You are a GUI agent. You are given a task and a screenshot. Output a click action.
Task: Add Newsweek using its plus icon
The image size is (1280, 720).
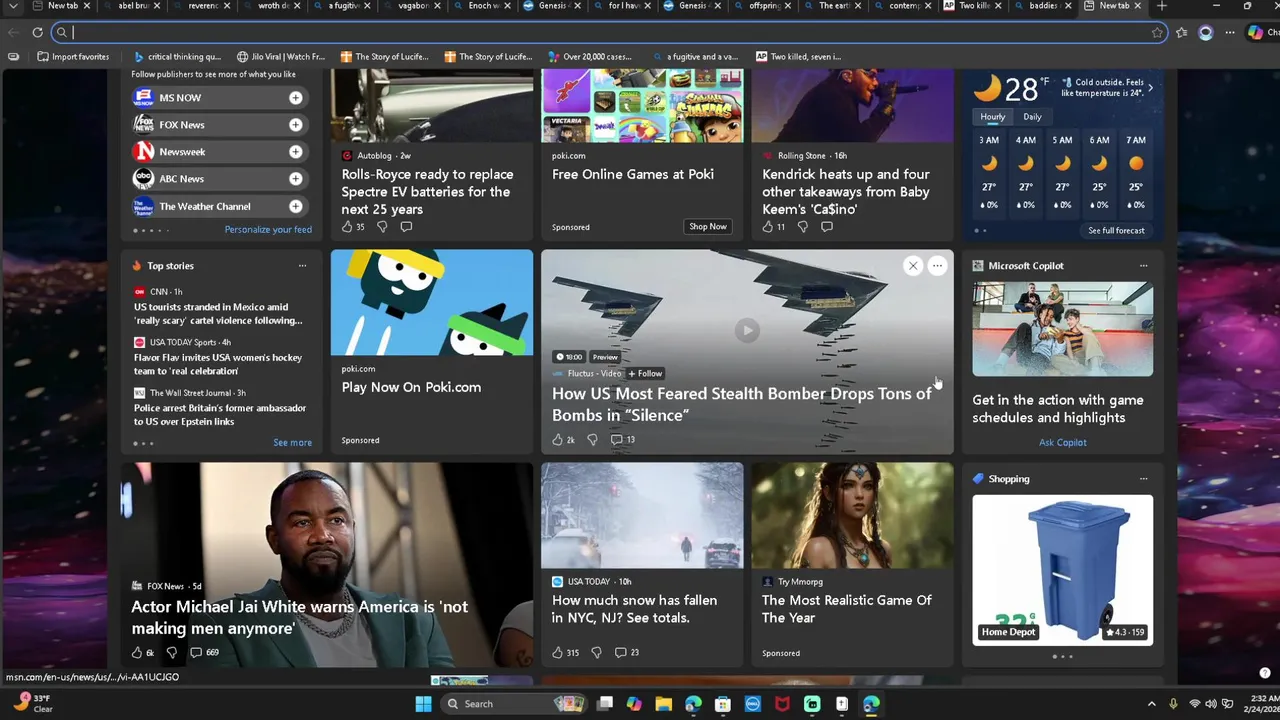tap(296, 152)
